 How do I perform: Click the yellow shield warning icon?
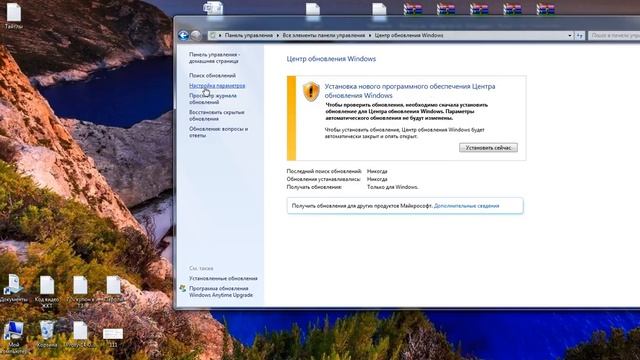(311, 91)
